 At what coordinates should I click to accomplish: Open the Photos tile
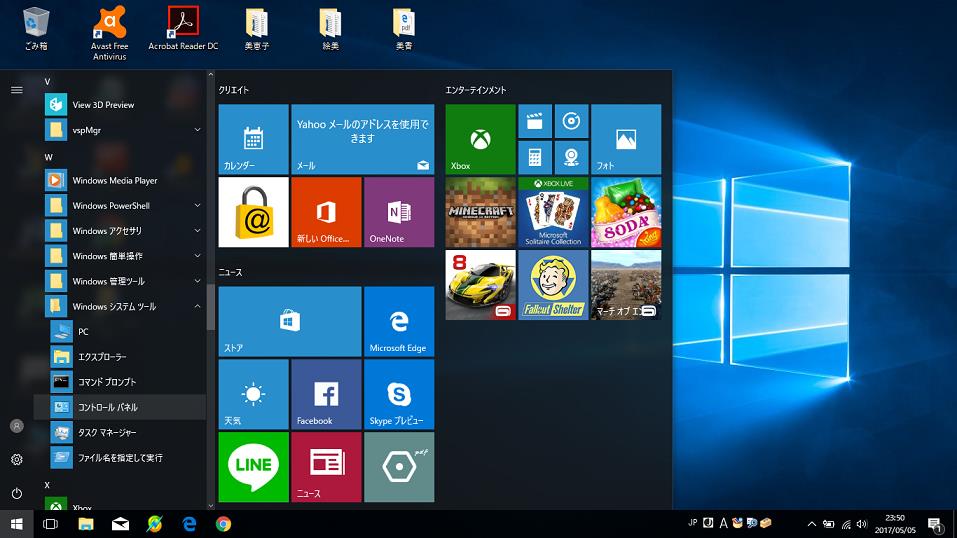coord(626,139)
